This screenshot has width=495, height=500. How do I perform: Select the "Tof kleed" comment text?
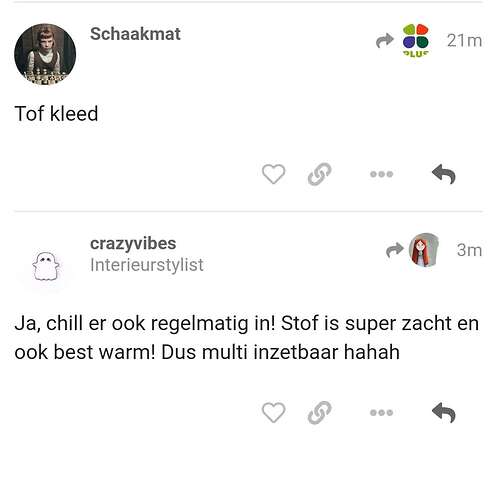click(x=56, y=114)
